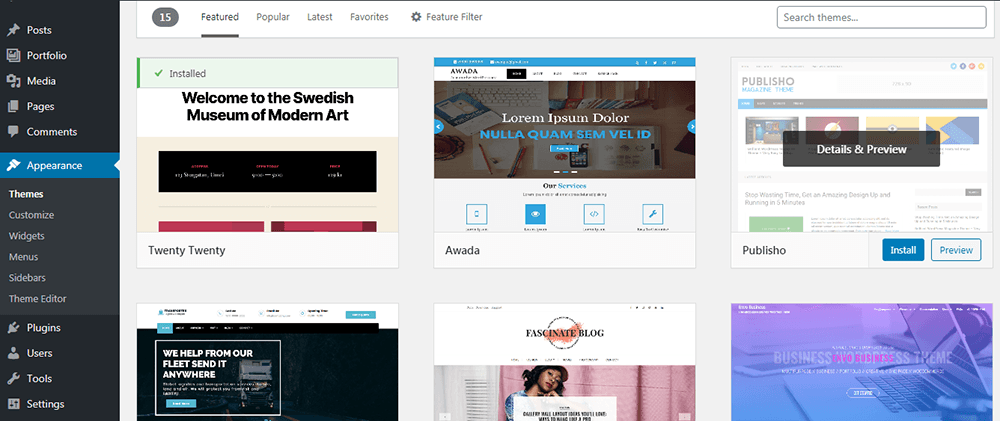Image resolution: width=1000 pixels, height=421 pixels.
Task: Show the Favorites themes tab
Action: coord(369,17)
